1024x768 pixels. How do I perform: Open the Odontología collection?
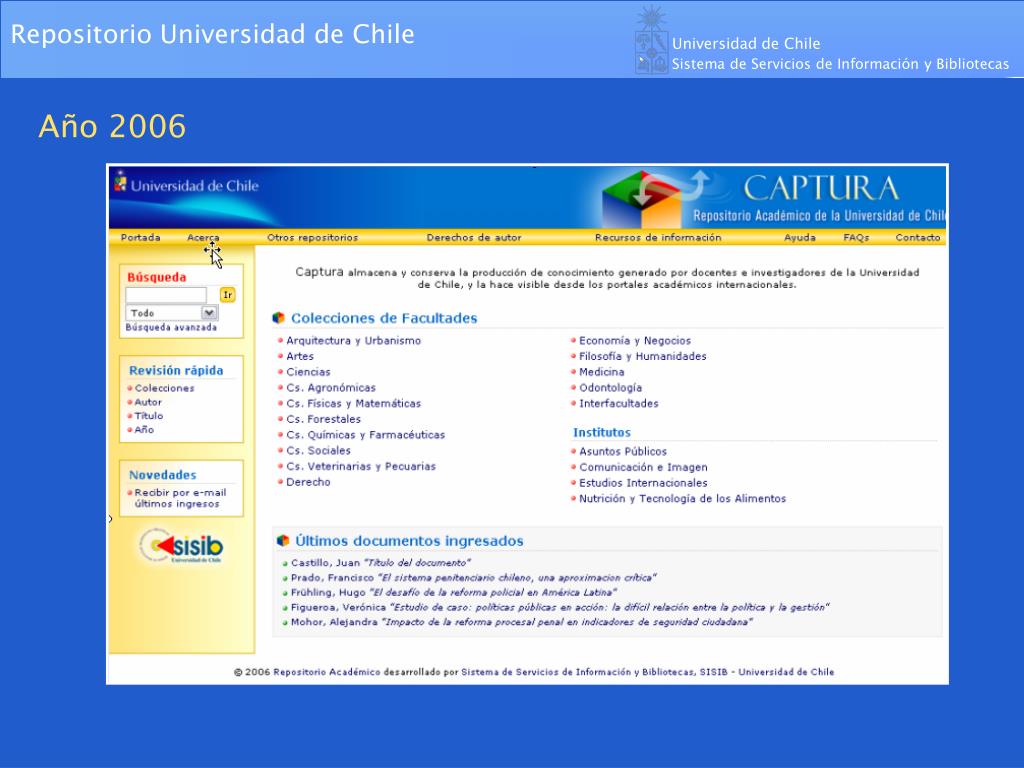611,388
